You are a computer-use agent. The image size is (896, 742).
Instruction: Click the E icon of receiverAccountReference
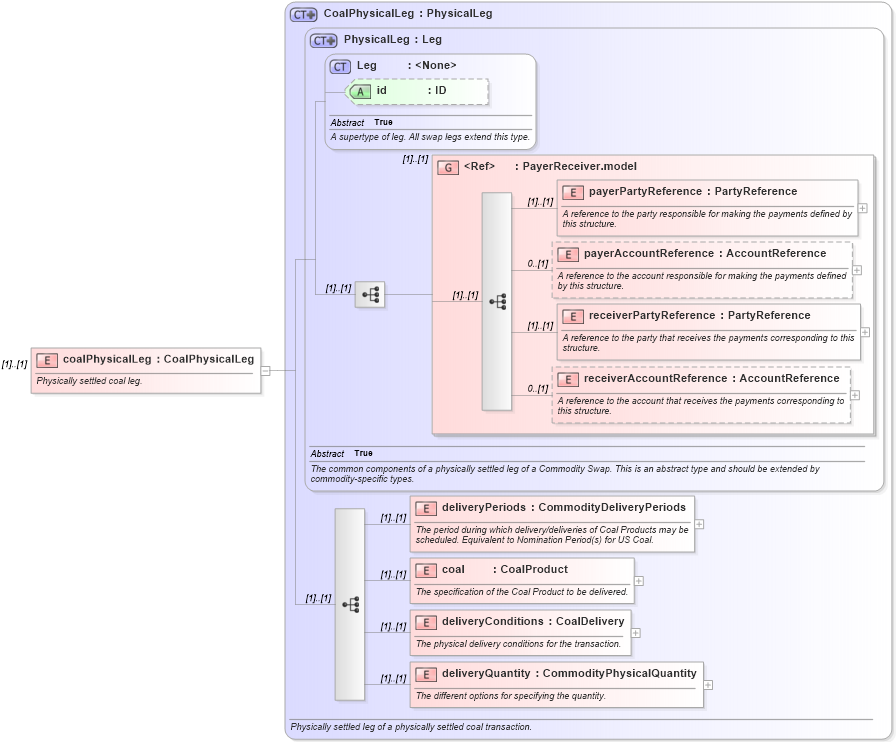pos(568,380)
